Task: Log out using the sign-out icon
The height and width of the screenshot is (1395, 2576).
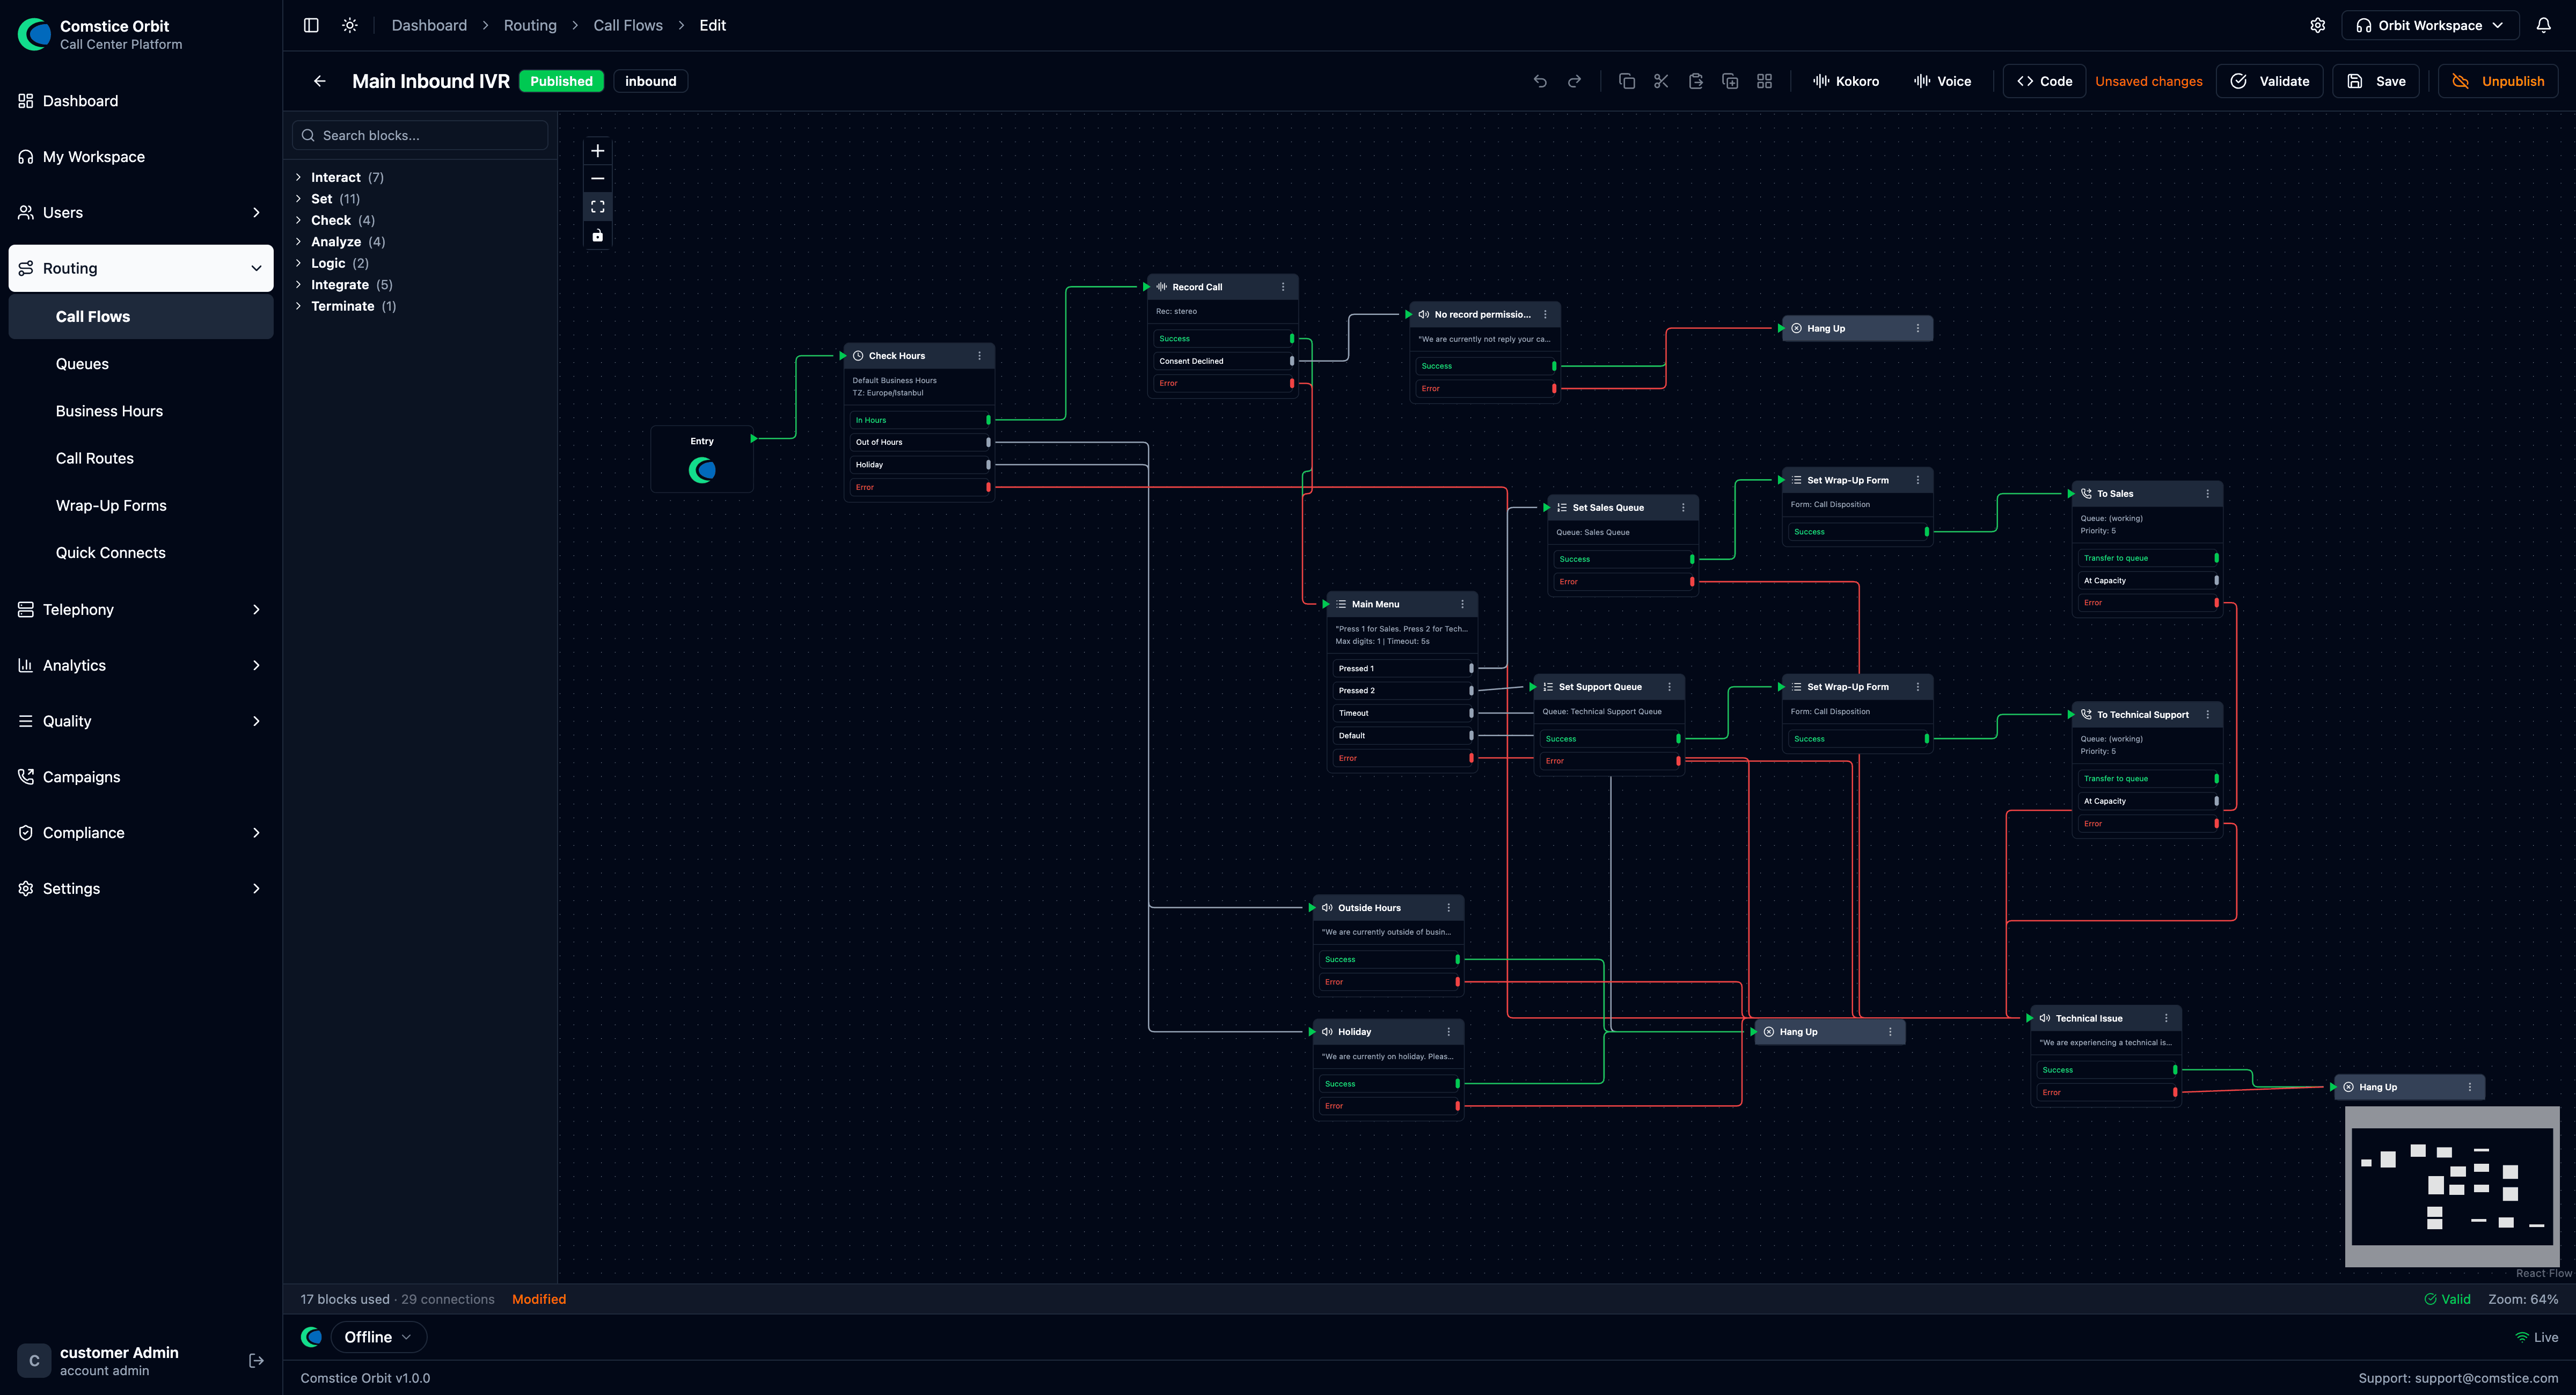Action: 256,1360
